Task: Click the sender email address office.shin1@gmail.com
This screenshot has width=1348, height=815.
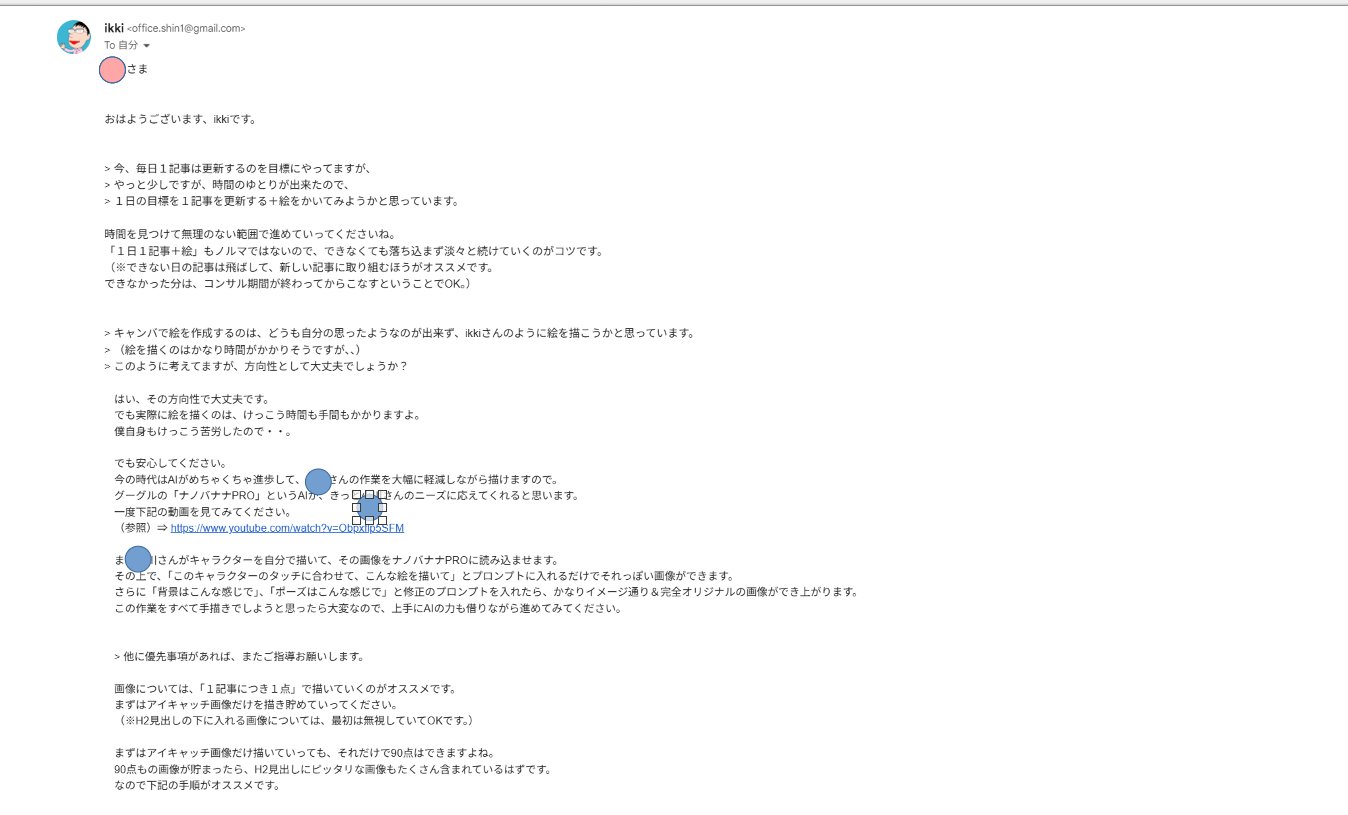Action: tap(186, 29)
